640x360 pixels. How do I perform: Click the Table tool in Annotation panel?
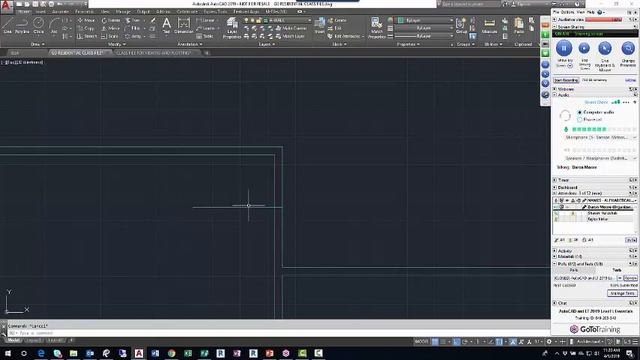[x=205, y=36]
